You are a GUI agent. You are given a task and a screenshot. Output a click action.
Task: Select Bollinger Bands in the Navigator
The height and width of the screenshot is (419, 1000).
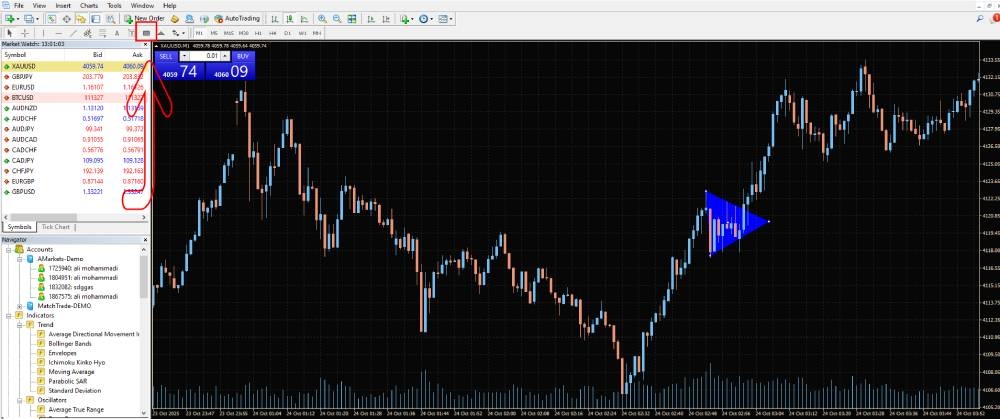click(70, 343)
